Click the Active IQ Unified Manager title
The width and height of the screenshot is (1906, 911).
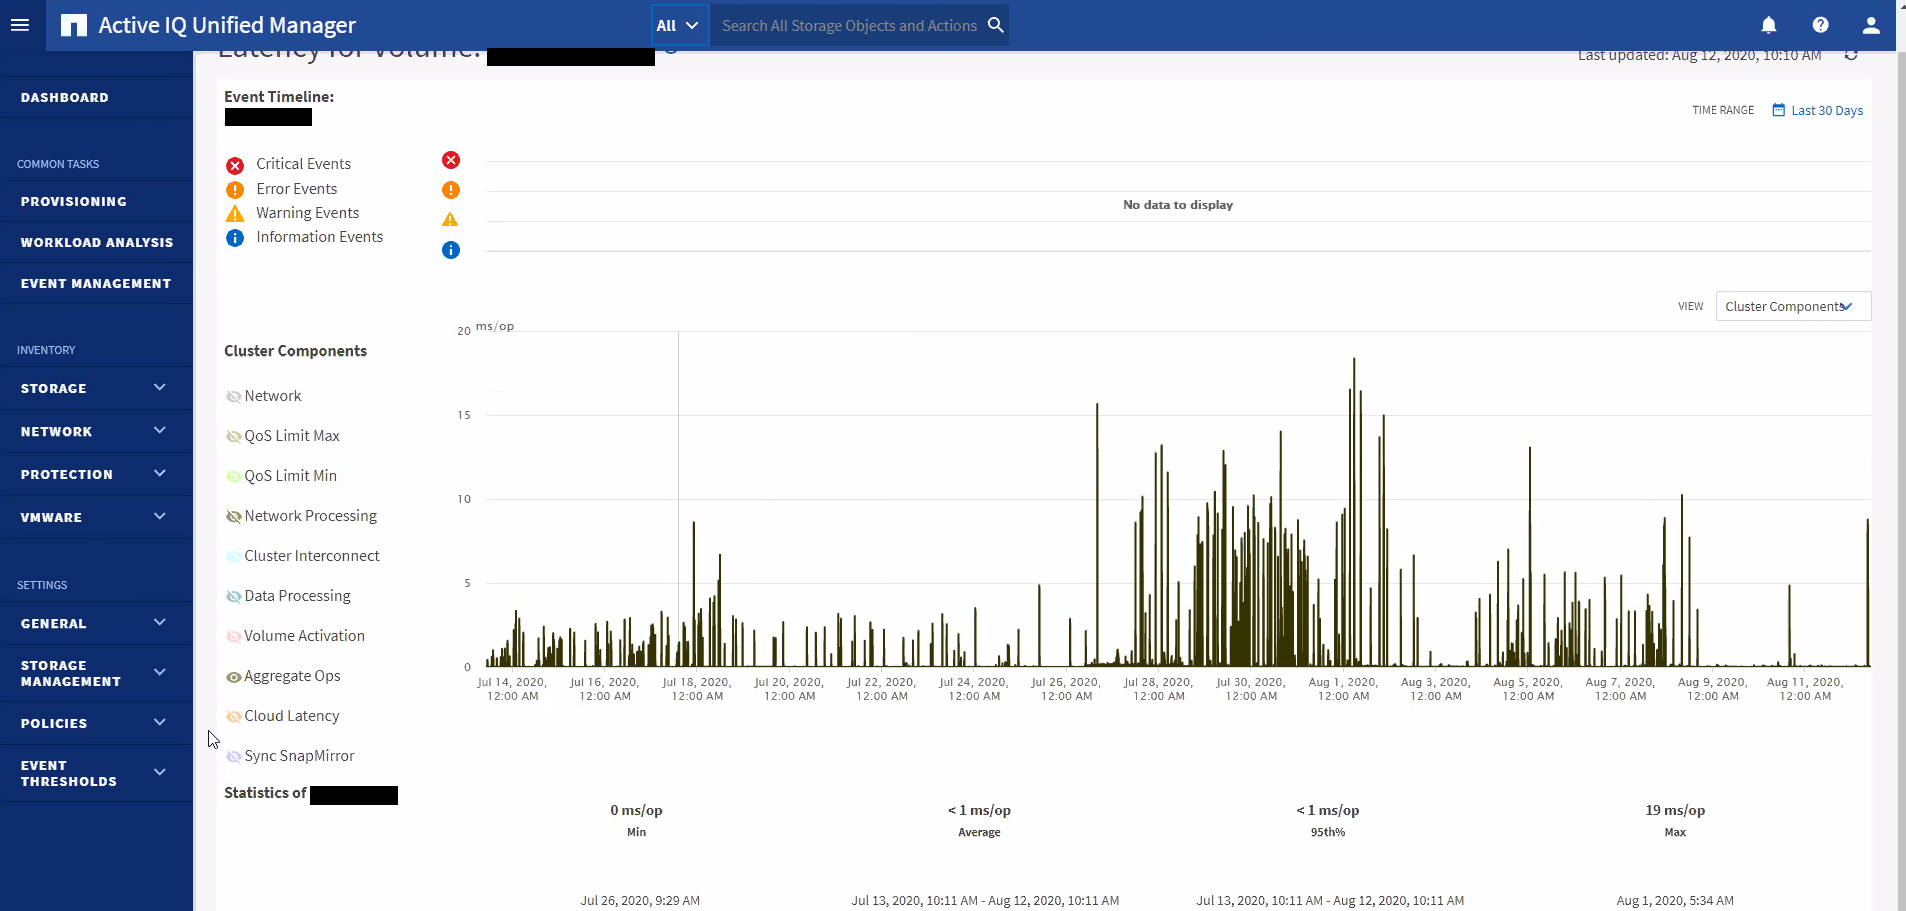tap(227, 25)
